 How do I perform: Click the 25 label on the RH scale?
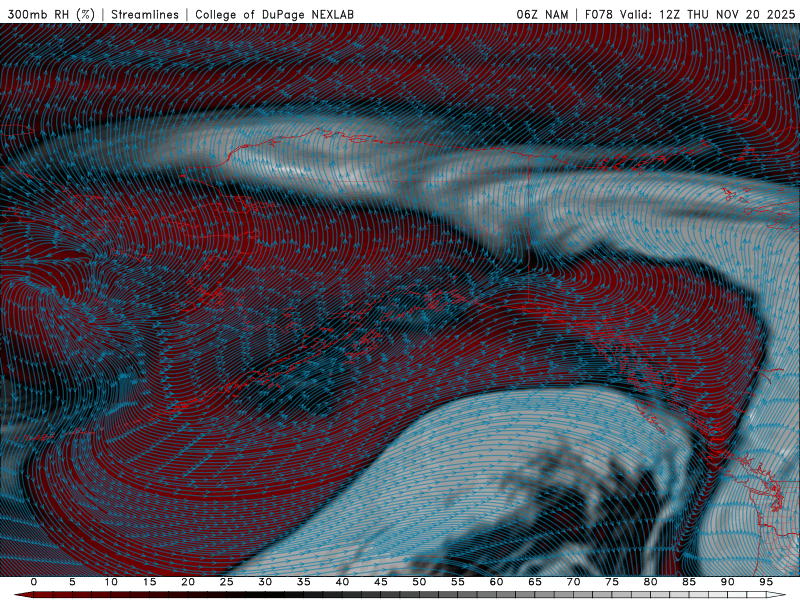(x=227, y=582)
